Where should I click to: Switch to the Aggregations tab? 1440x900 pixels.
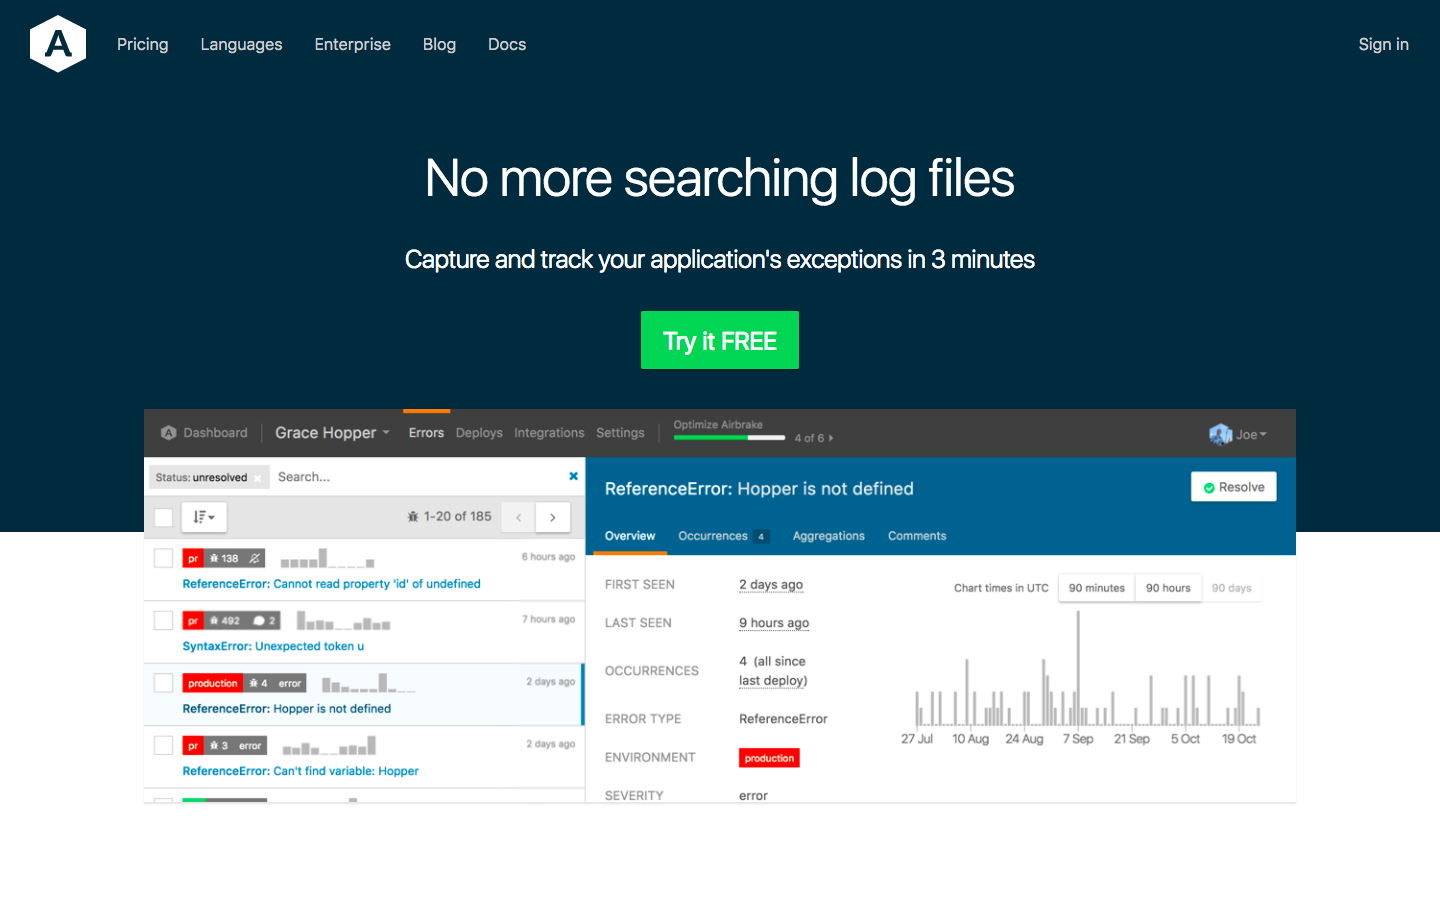(x=829, y=536)
